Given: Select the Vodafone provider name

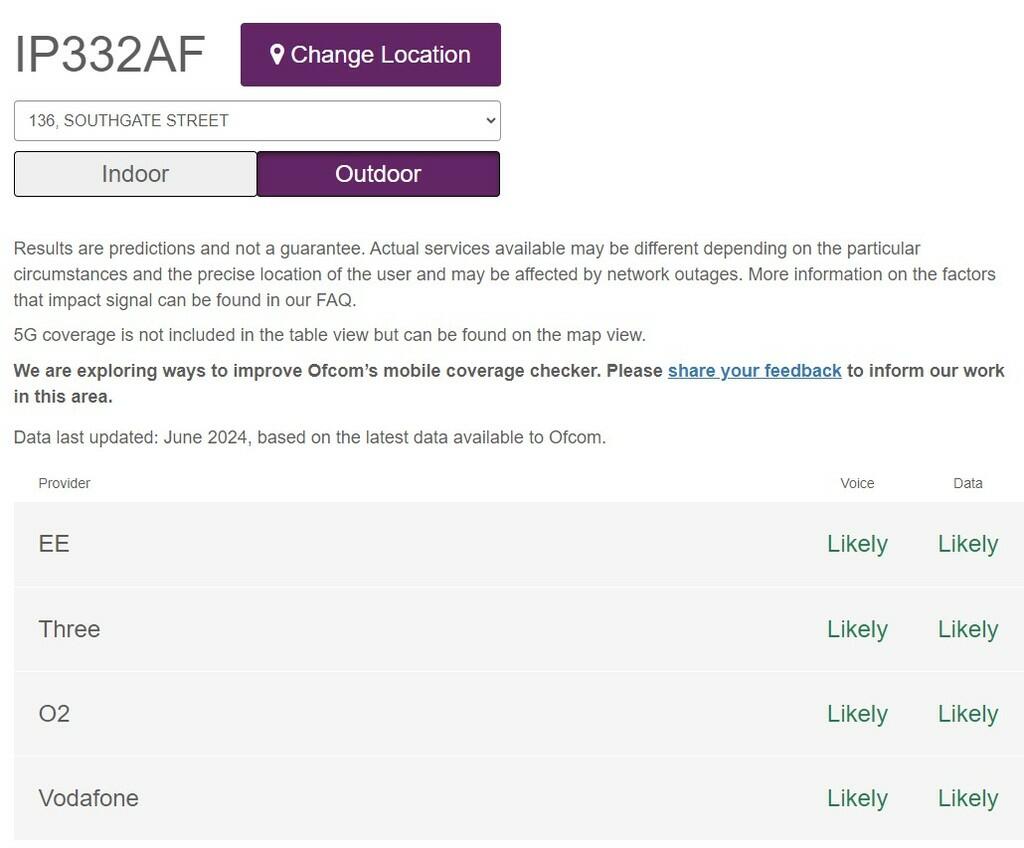Looking at the screenshot, I should tap(88, 798).
